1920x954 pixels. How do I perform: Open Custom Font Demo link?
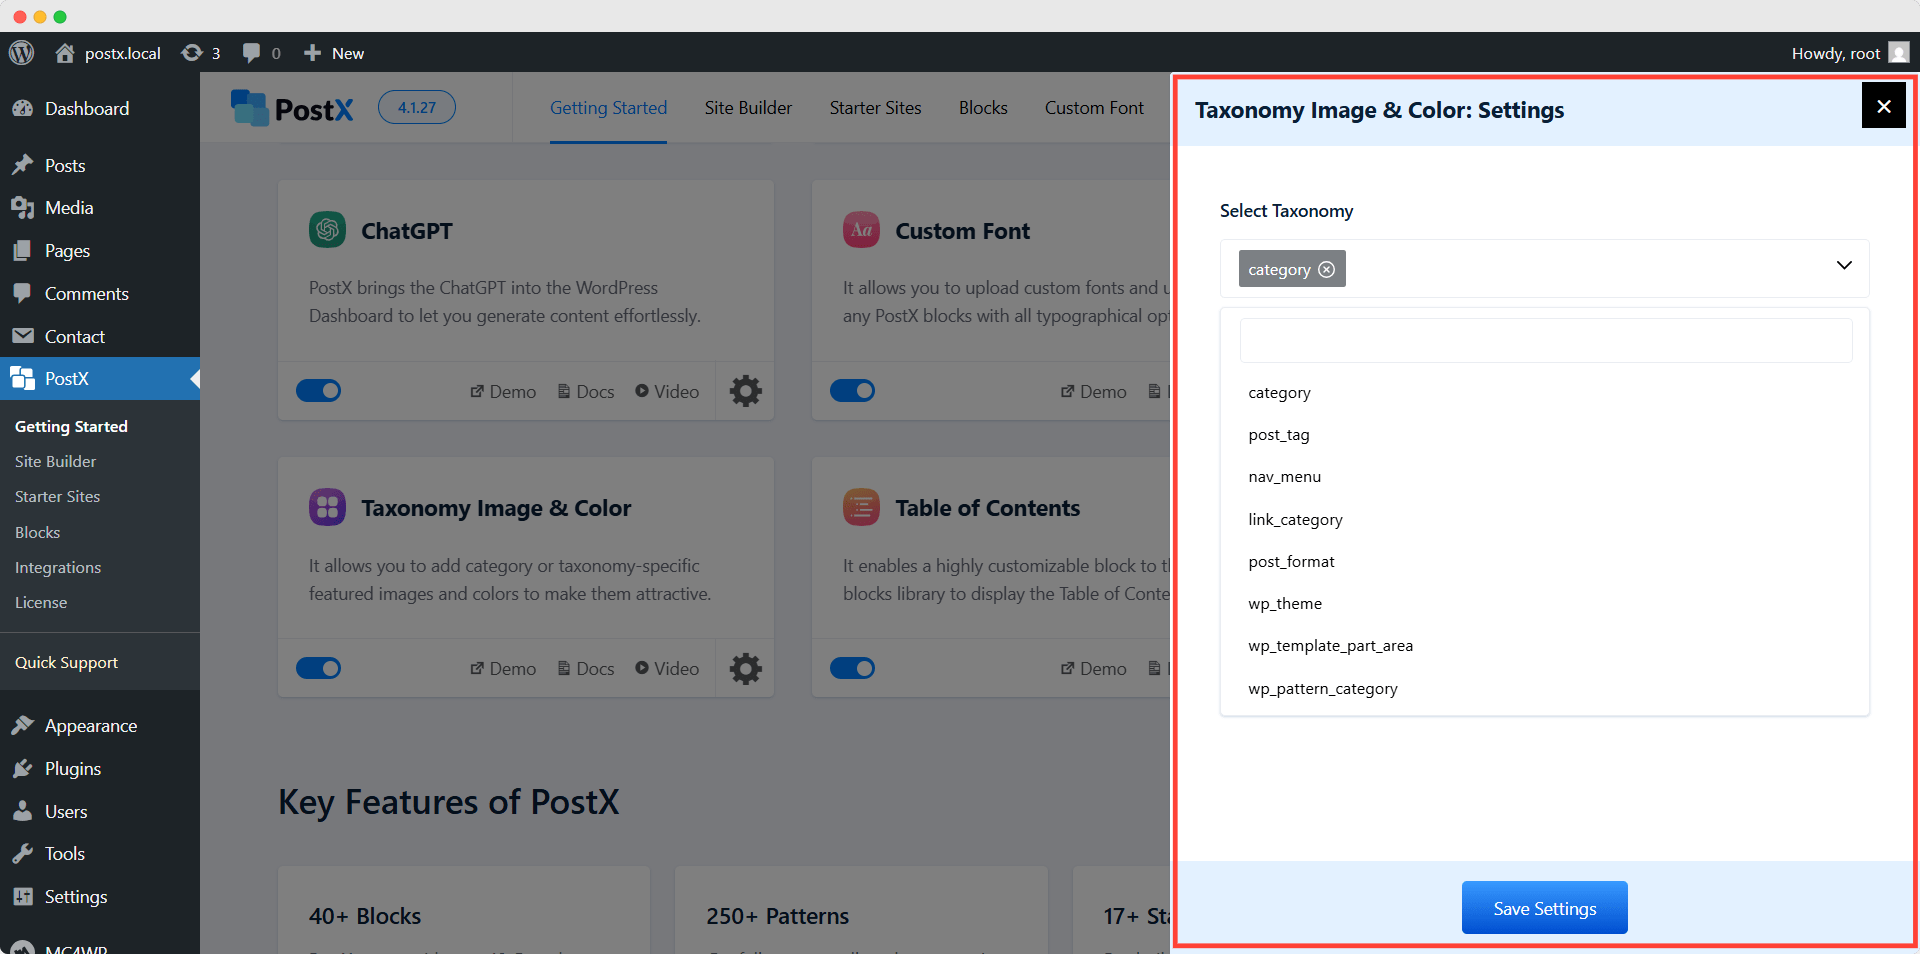tap(1093, 392)
